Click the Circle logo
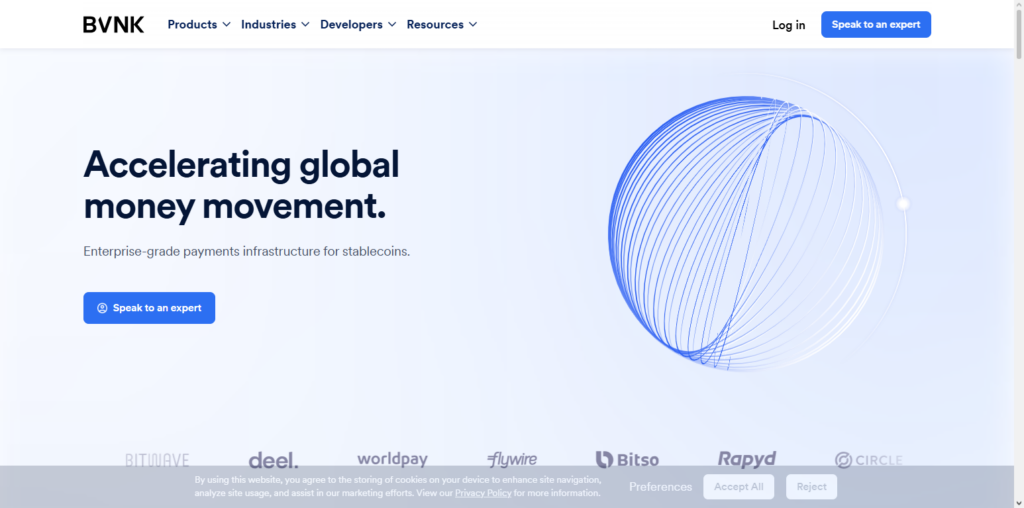The image size is (1024, 508). pyautogui.click(x=869, y=460)
